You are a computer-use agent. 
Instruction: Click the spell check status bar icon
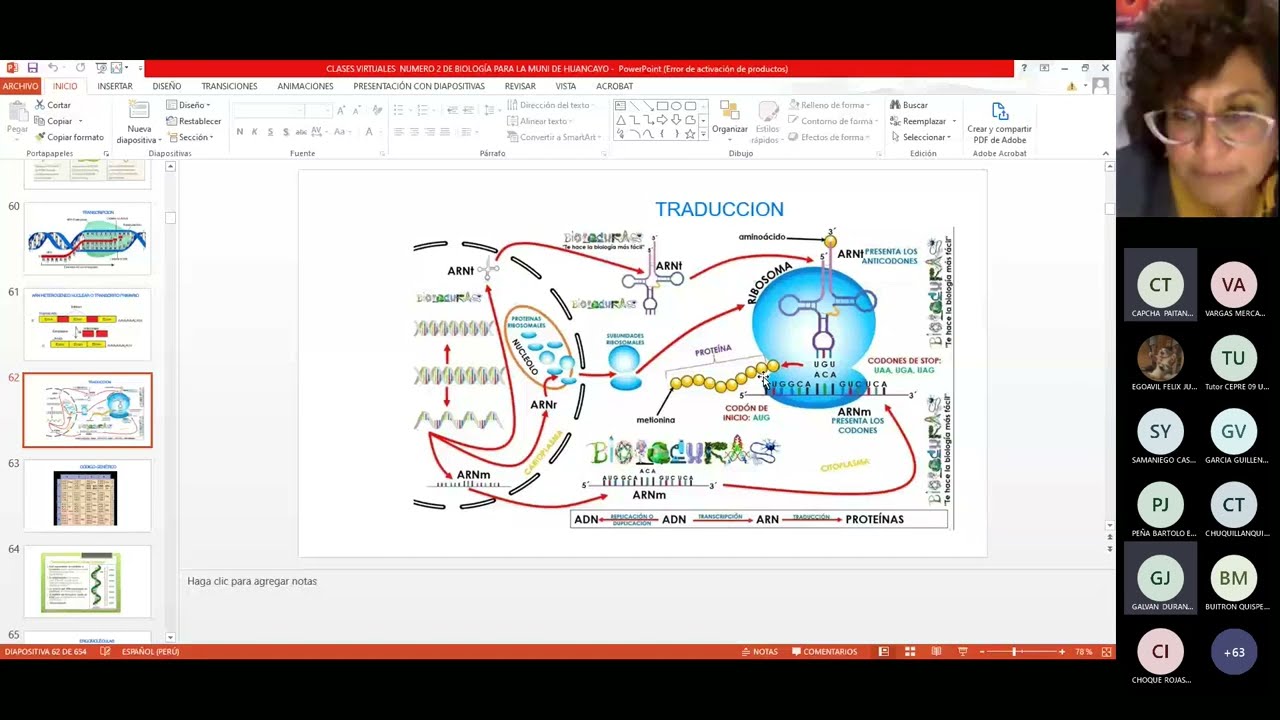tap(105, 651)
